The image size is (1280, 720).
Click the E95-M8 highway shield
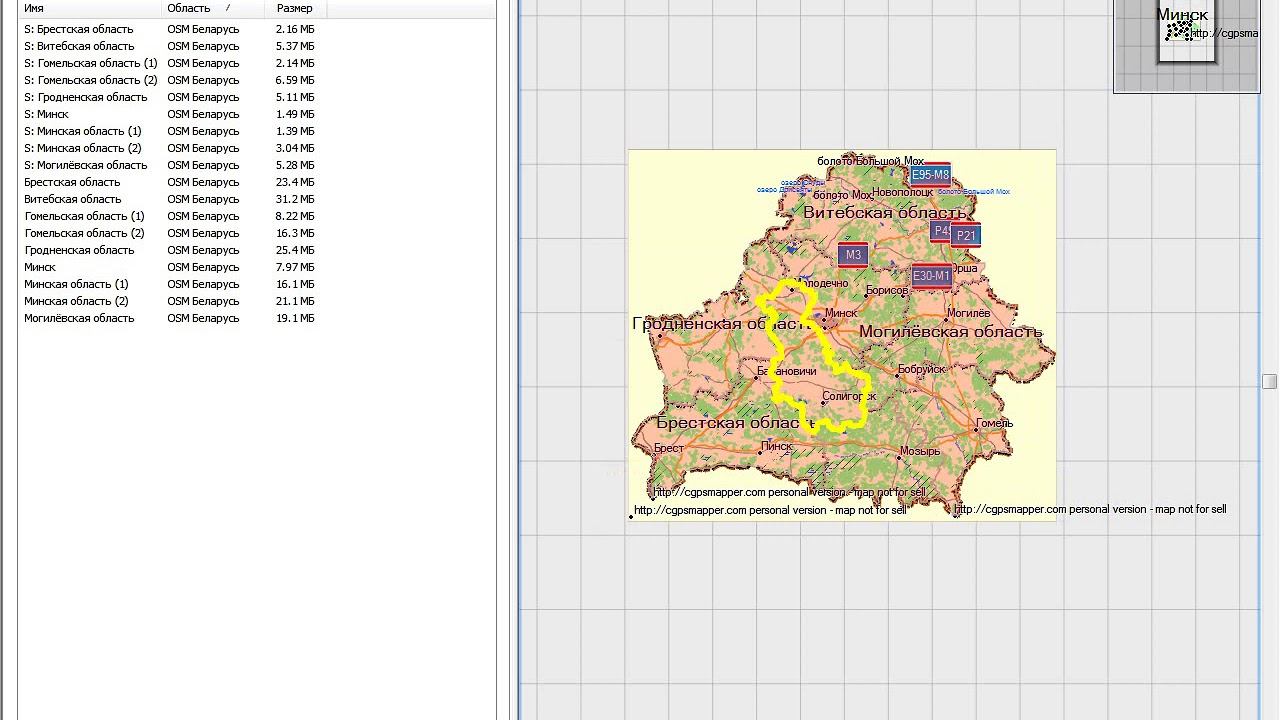click(930, 175)
